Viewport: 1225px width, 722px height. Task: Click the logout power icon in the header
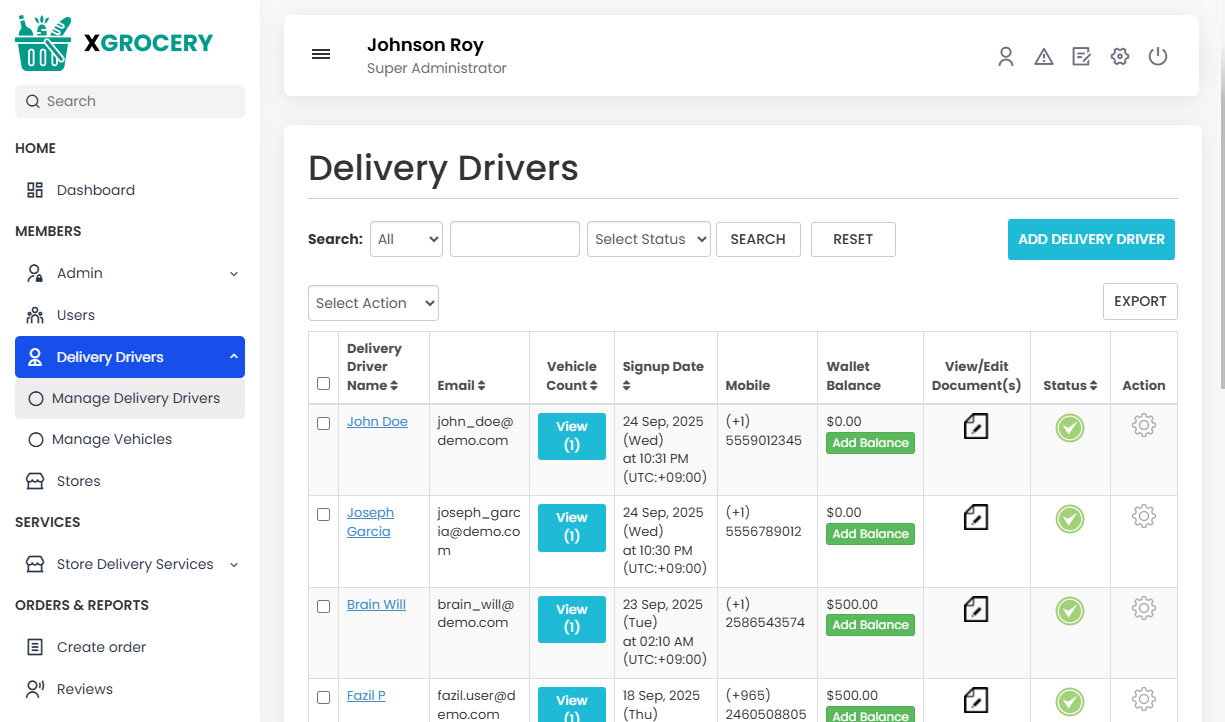click(x=1158, y=57)
